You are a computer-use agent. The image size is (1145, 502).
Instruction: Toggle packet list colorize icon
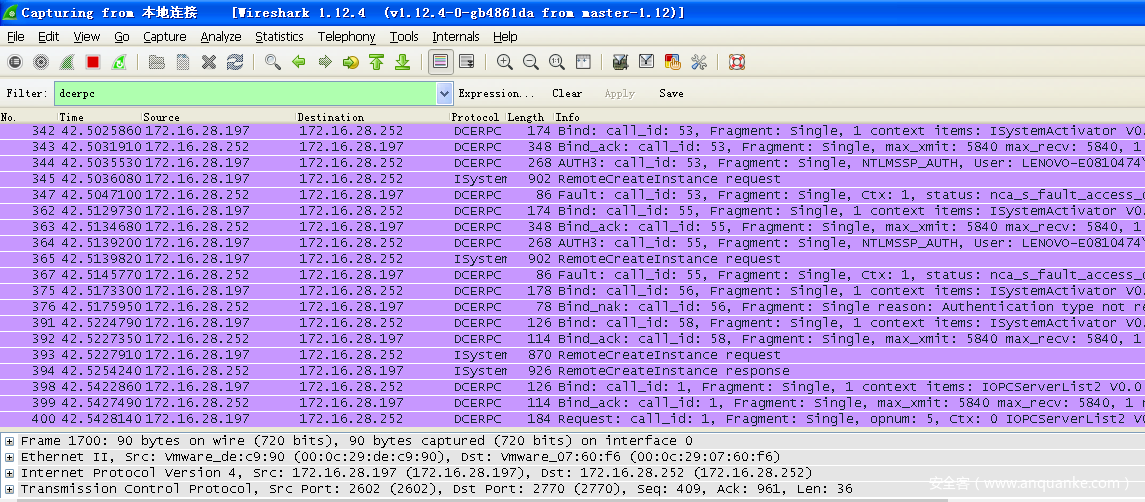[440, 62]
